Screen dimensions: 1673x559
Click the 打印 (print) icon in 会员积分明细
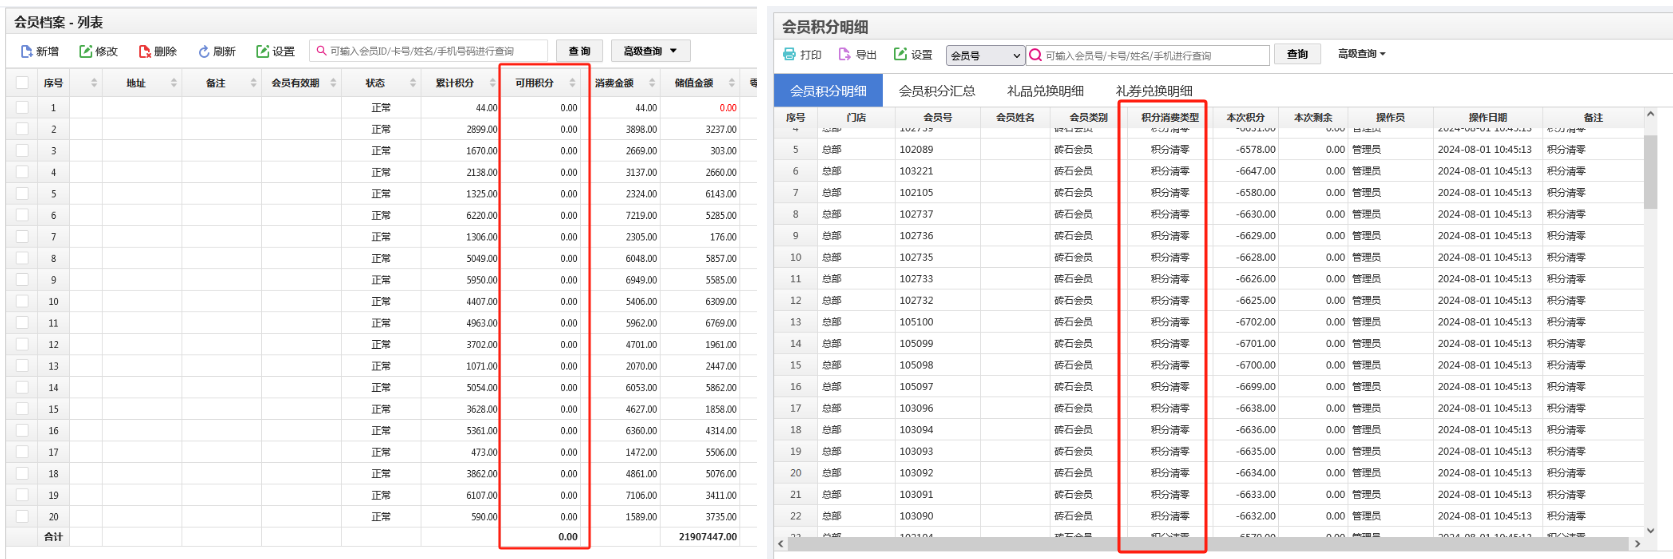(790, 54)
